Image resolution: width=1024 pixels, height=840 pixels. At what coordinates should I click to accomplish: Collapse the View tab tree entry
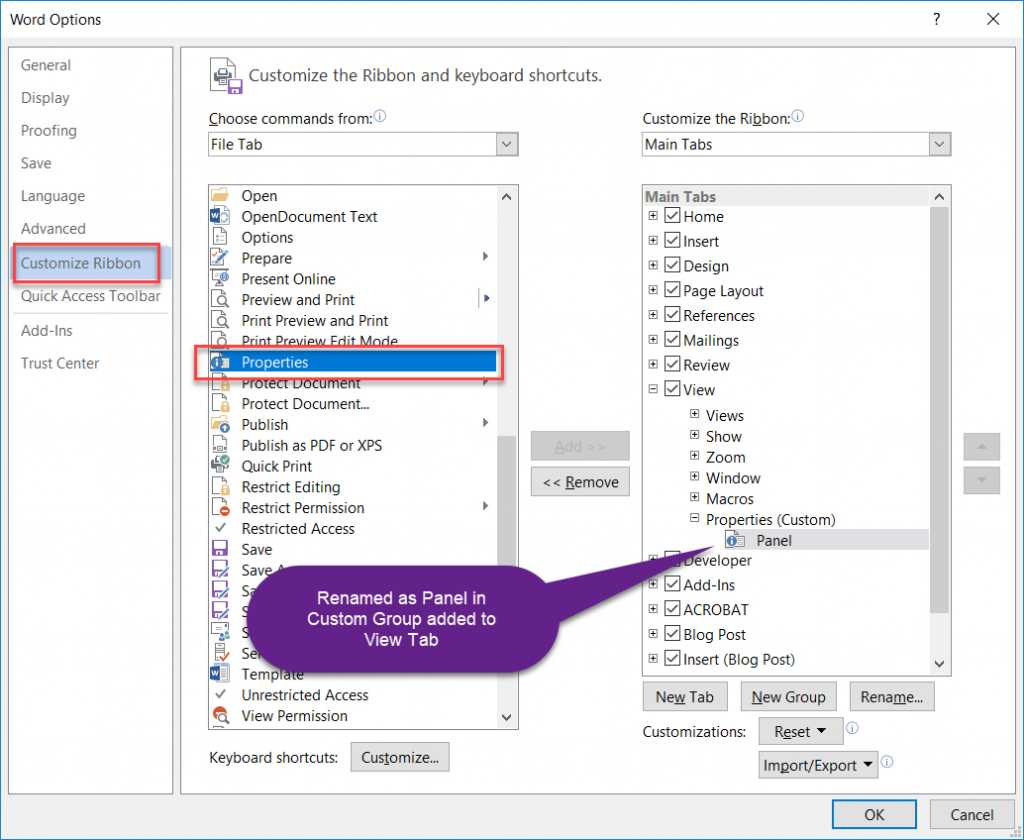point(655,389)
